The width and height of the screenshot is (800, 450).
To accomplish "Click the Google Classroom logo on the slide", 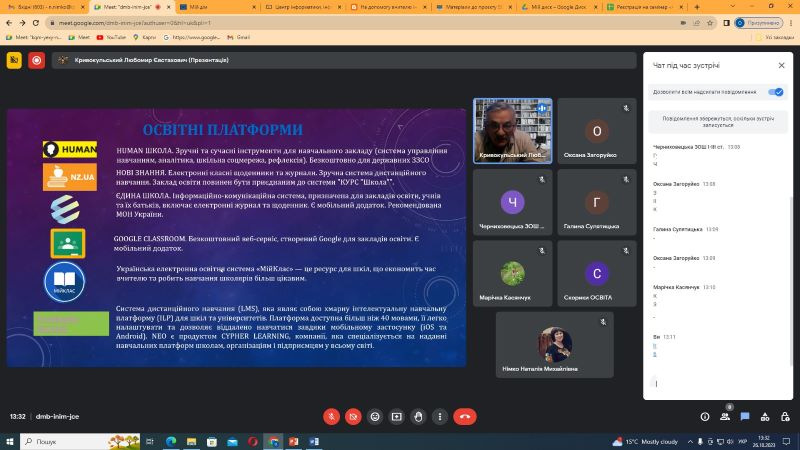I will point(68,243).
